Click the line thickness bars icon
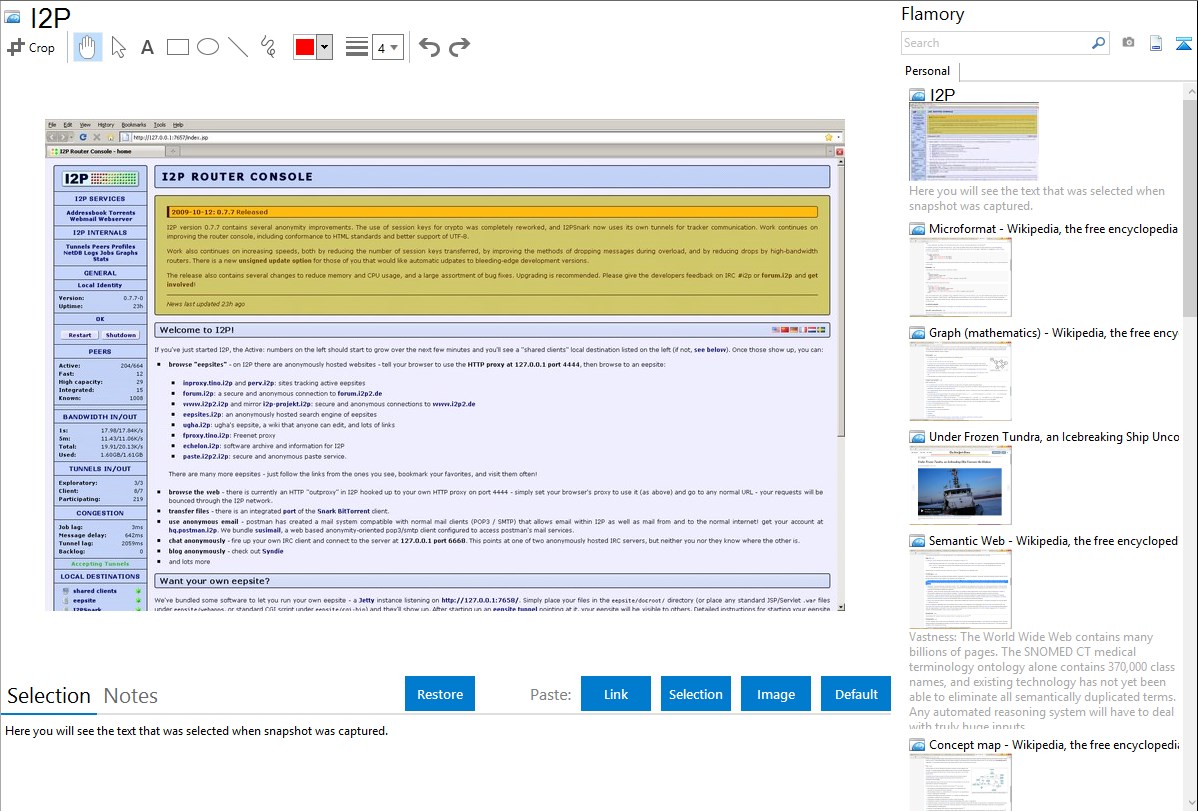The width and height of the screenshot is (1198, 811). point(357,47)
